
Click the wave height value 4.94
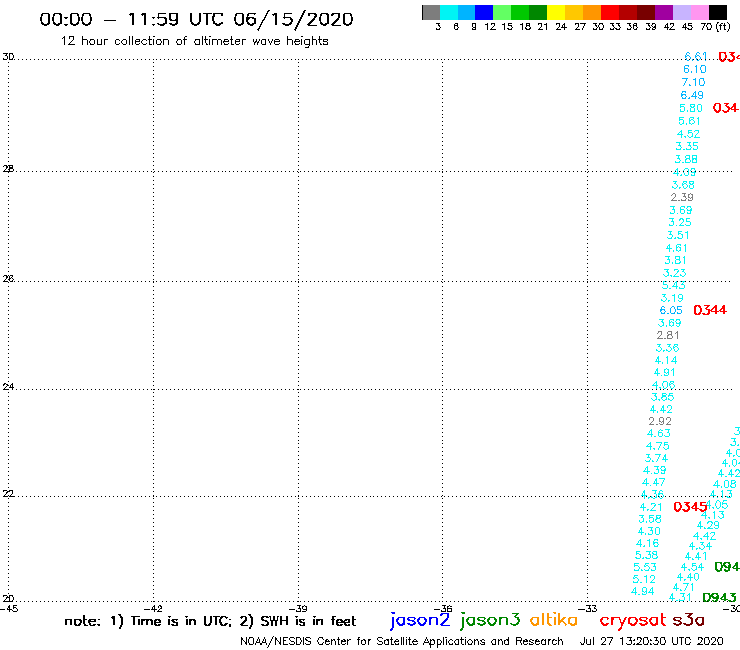pyautogui.click(x=642, y=591)
